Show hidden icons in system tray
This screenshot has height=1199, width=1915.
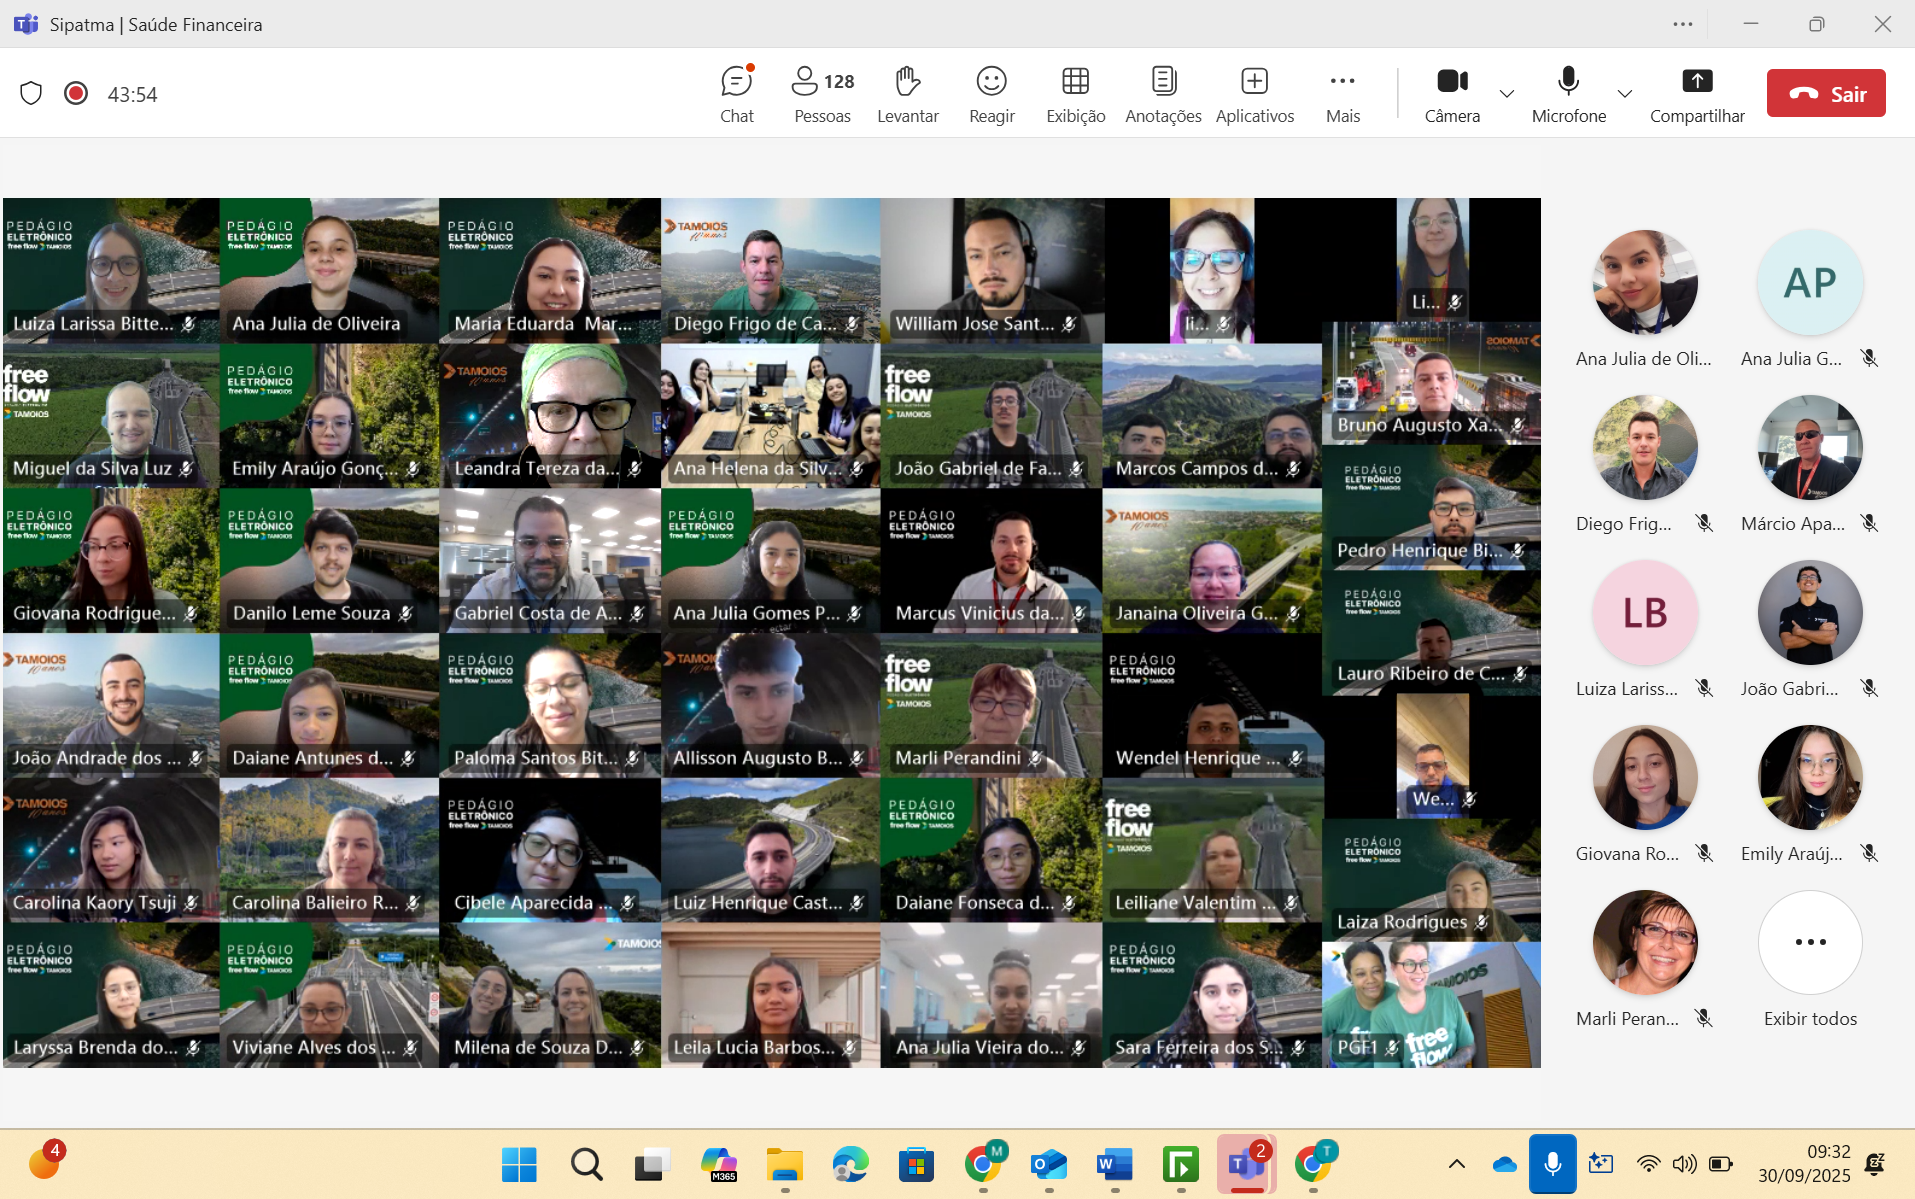(1457, 1164)
